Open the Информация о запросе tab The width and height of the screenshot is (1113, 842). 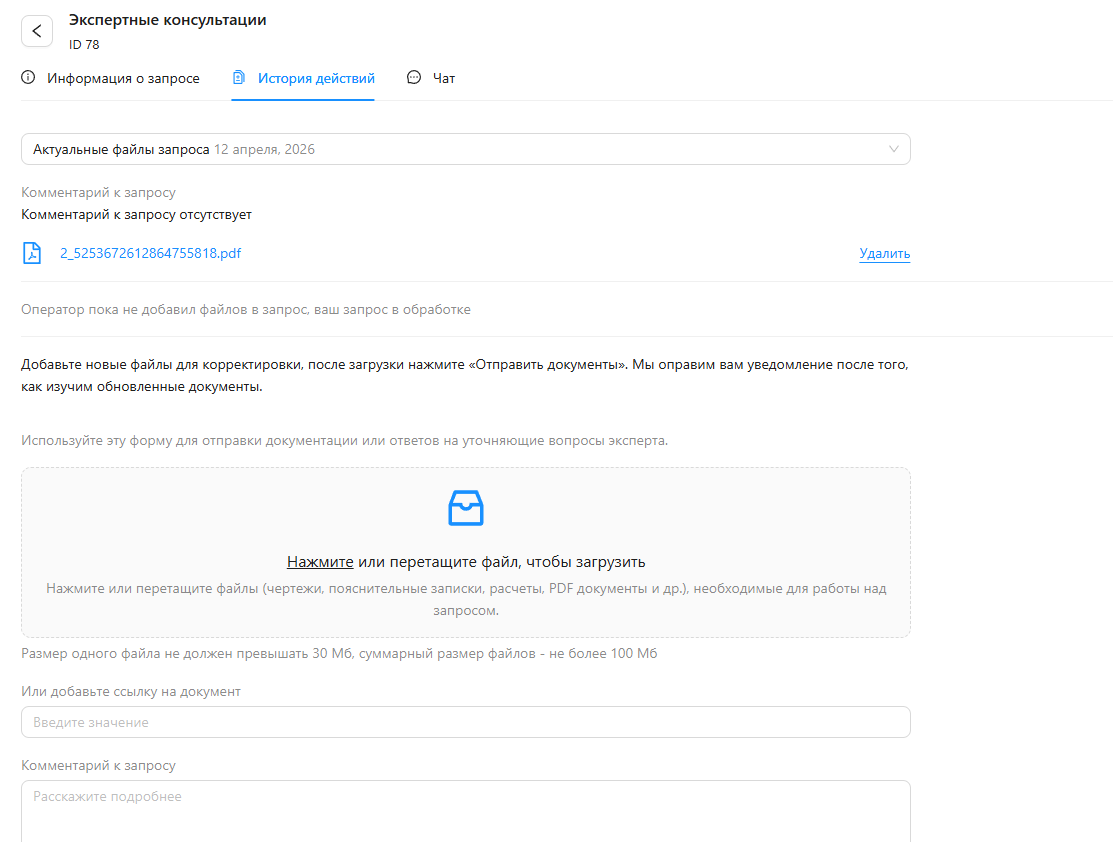(x=123, y=78)
